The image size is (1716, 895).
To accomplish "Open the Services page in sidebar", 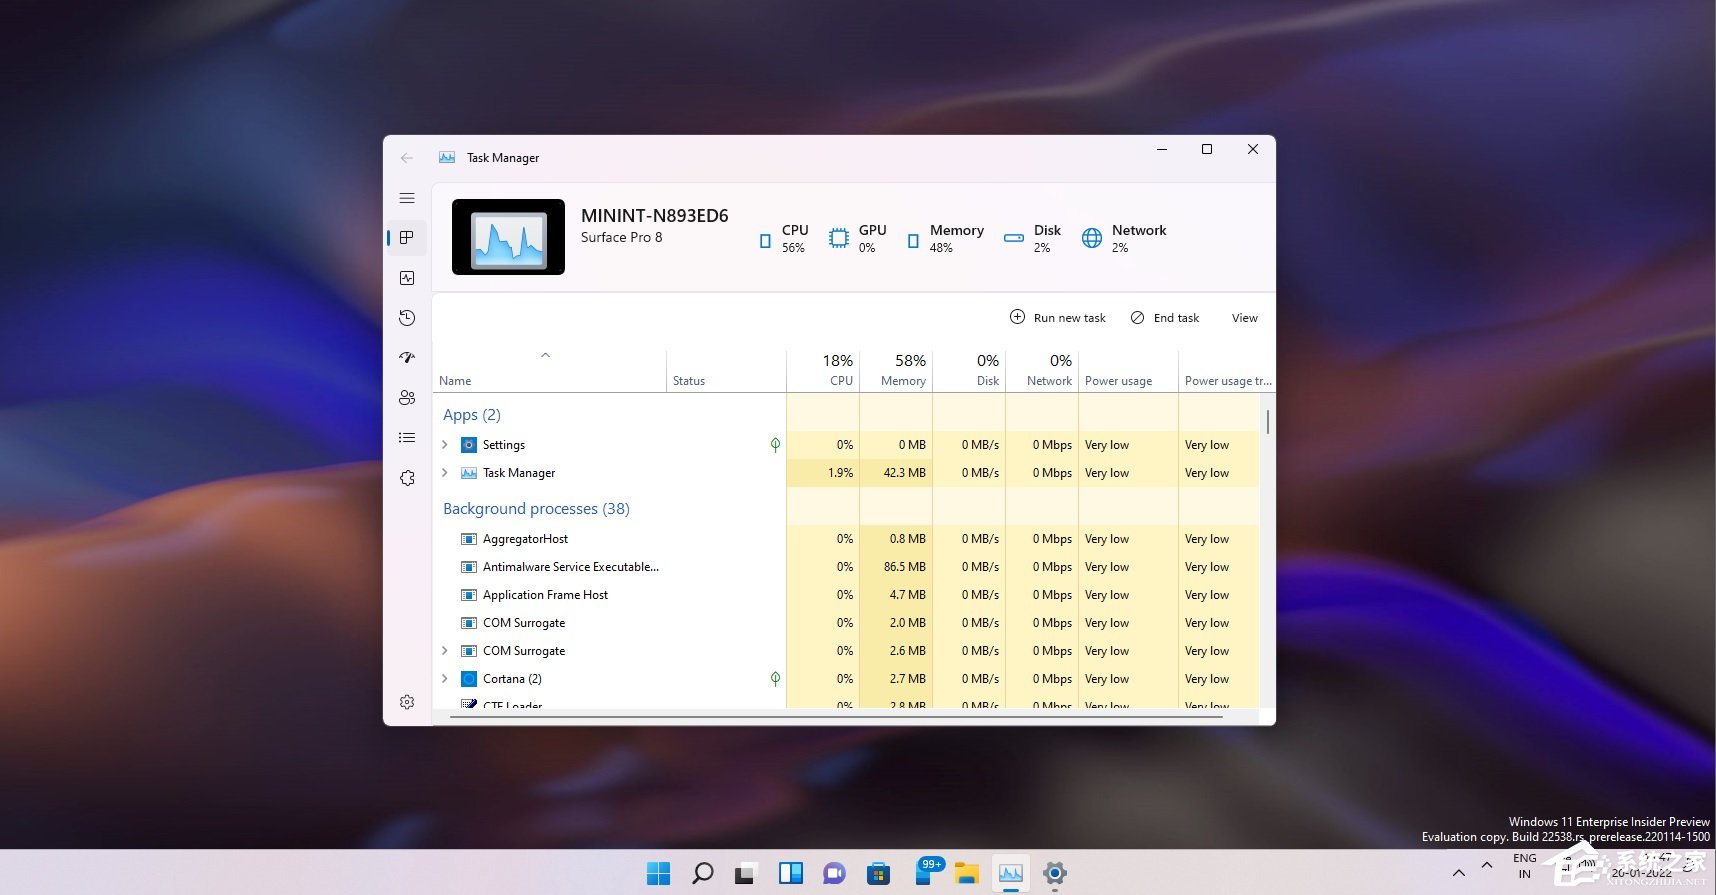I will (407, 478).
